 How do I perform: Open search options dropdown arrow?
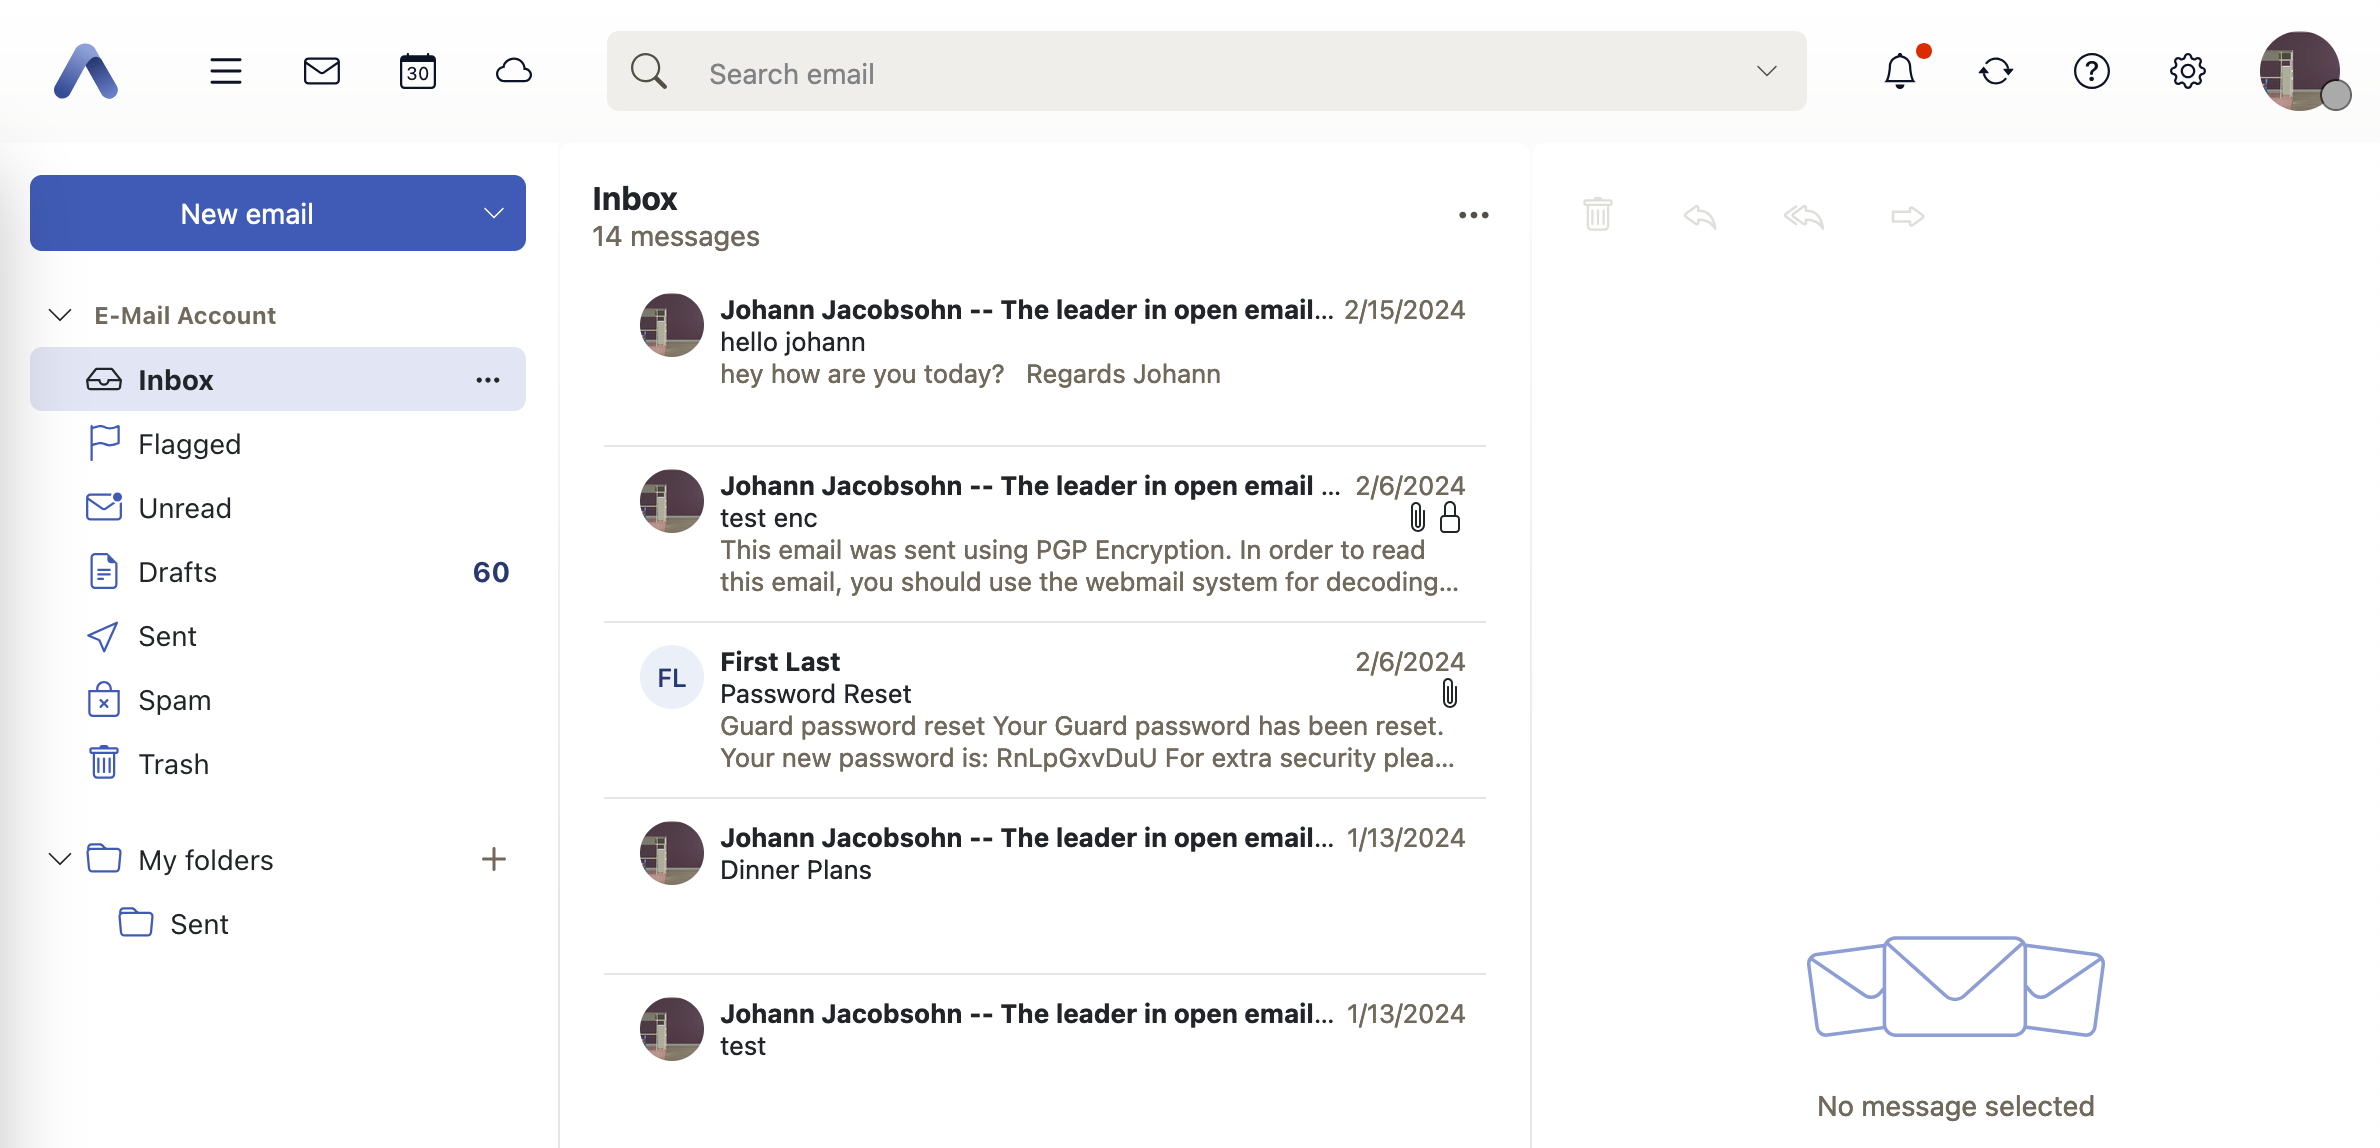1766,71
